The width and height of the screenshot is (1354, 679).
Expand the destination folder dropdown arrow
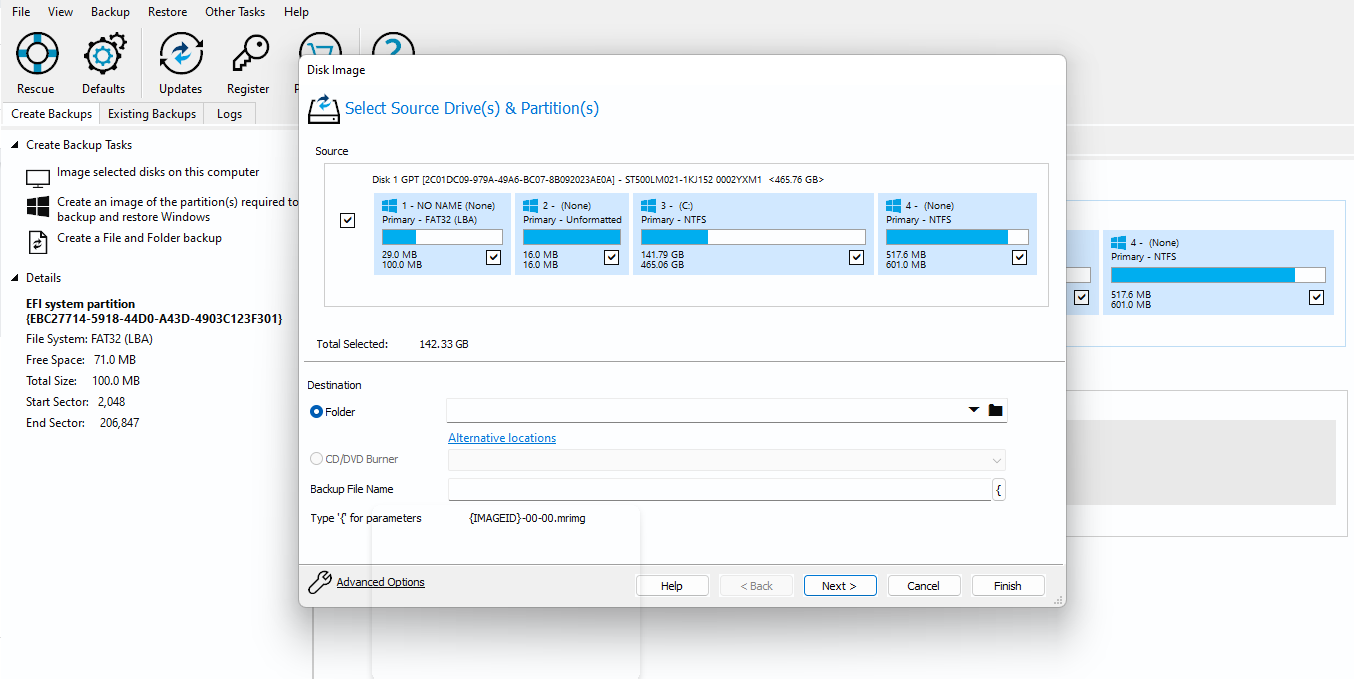point(974,410)
